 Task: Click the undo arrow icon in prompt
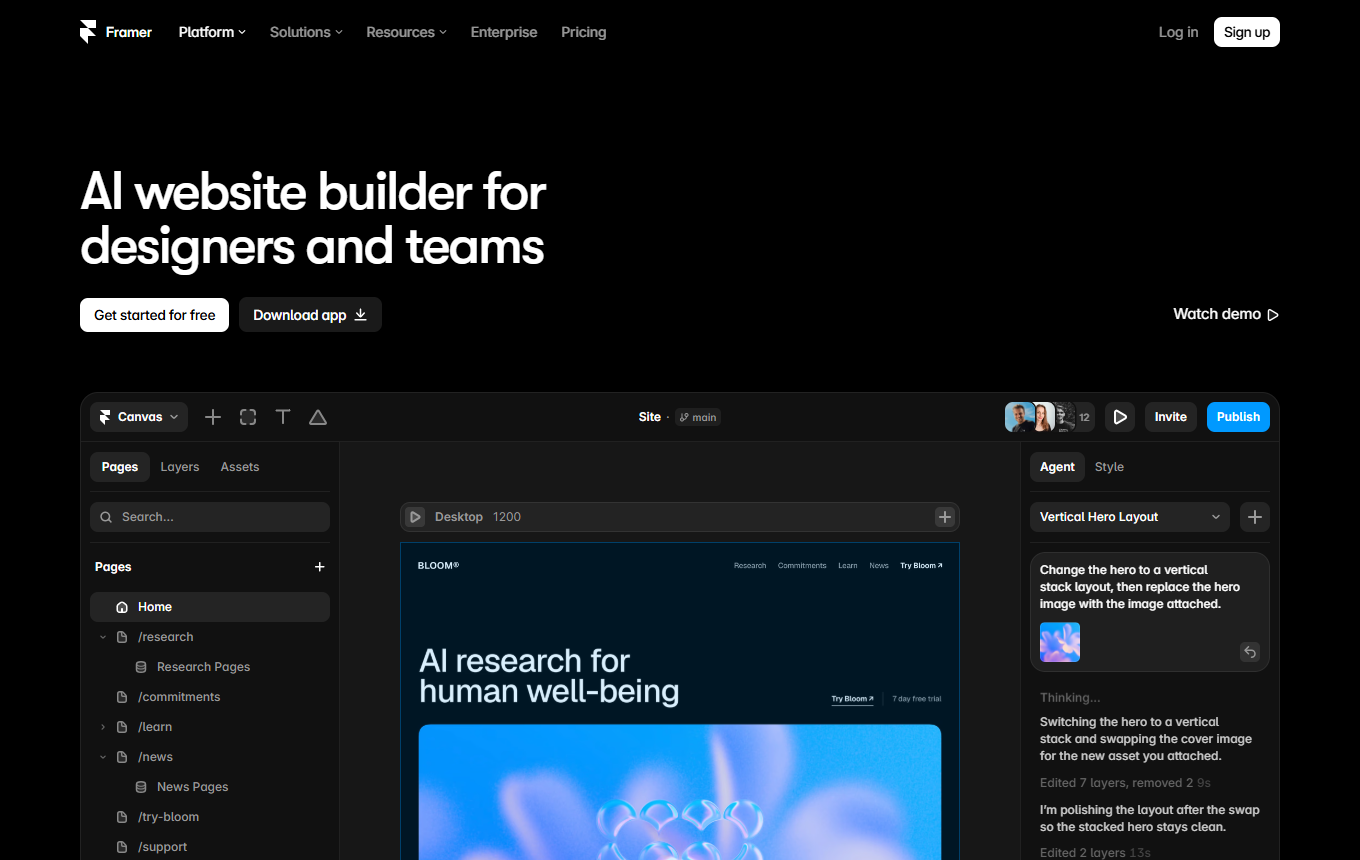(x=1250, y=652)
